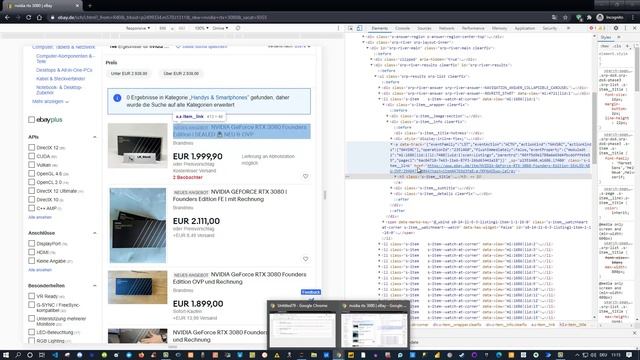Open the notification center in the tray
The width and height of the screenshot is (640, 360).
click(x=629, y=355)
